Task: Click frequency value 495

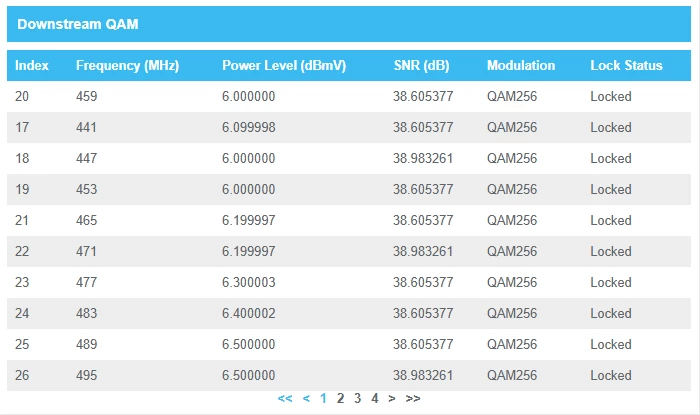Action: pos(86,375)
